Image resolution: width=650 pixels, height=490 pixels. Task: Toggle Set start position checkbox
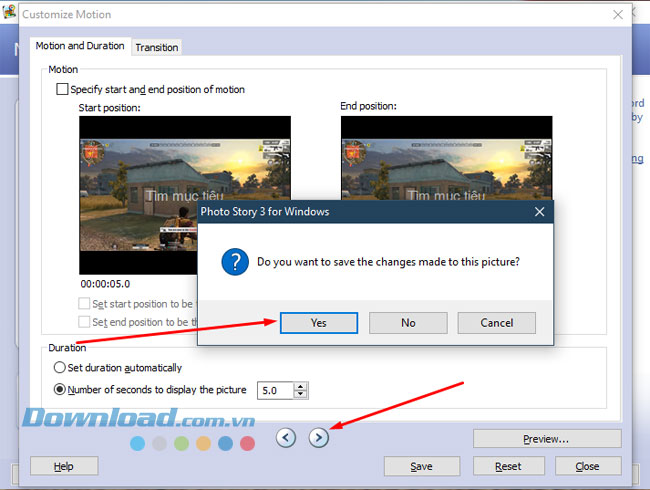pyautogui.click(x=84, y=303)
